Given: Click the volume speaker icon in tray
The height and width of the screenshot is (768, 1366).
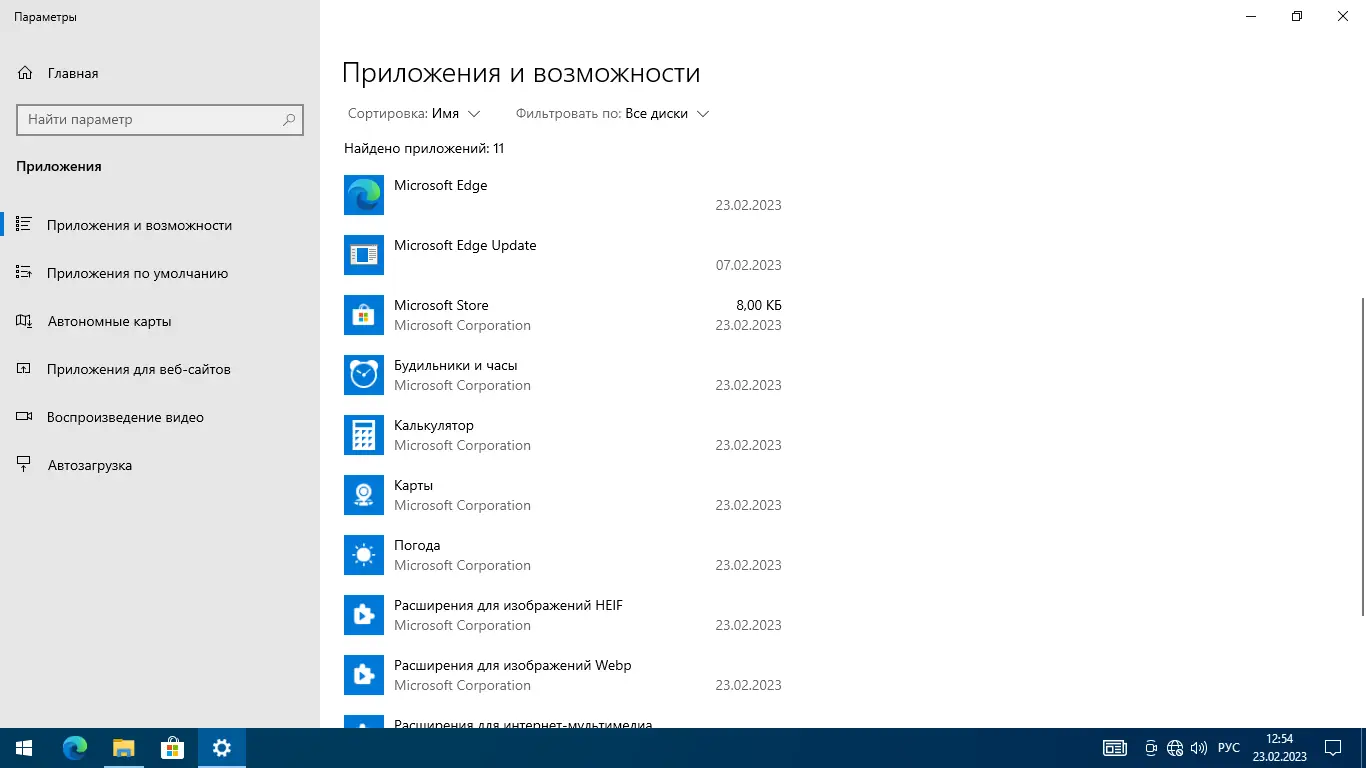Looking at the screenshot, I should pos(1199,748).
